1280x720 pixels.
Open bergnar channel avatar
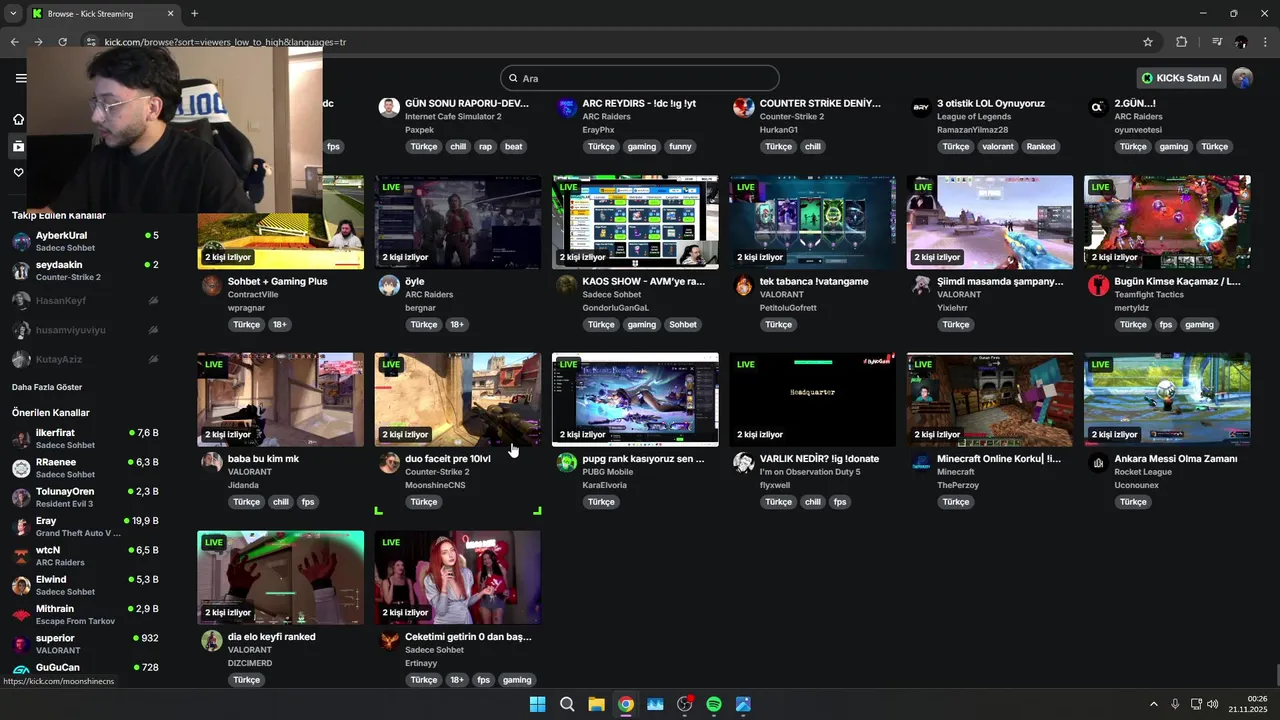[x=389, y=286]
